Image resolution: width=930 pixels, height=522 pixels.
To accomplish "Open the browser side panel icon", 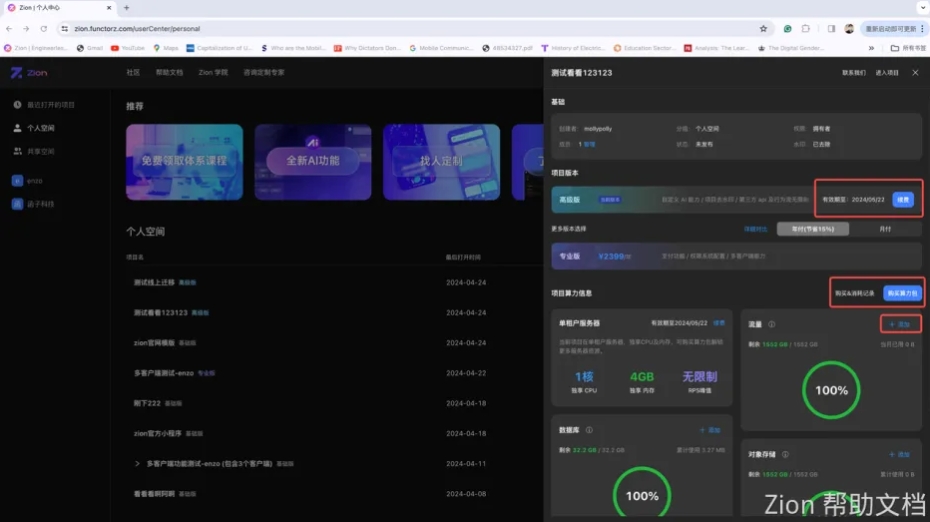I will click(831, 28).
